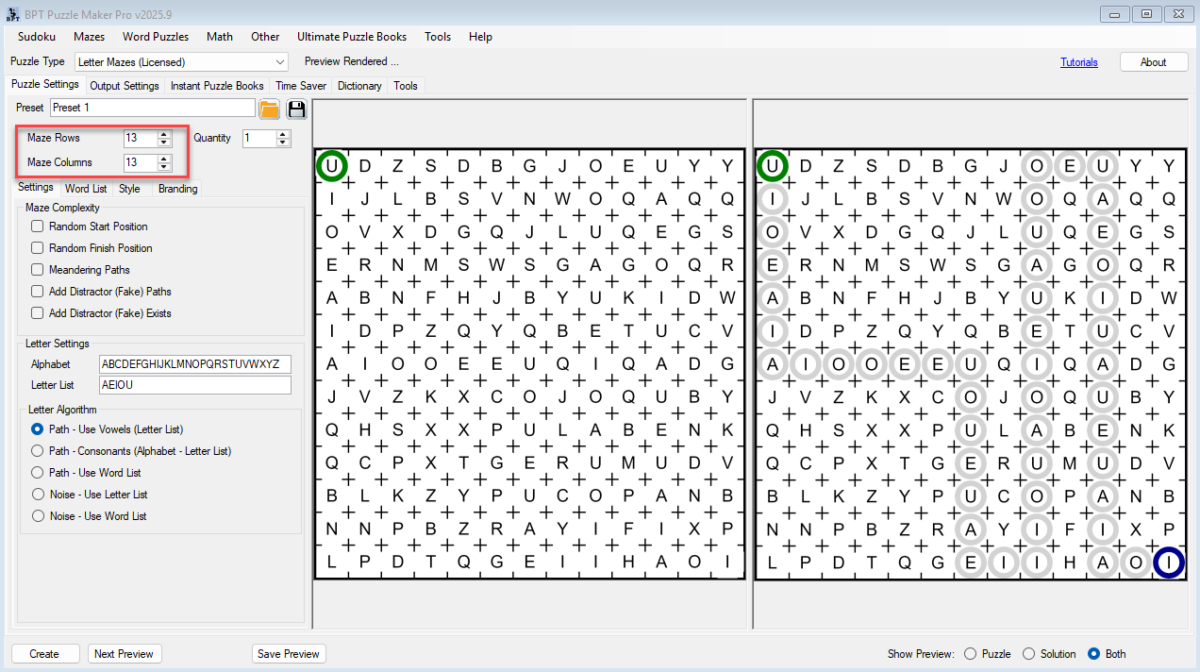Open the Sudoku menu
Screen dimensions: 1200x672
37,36
